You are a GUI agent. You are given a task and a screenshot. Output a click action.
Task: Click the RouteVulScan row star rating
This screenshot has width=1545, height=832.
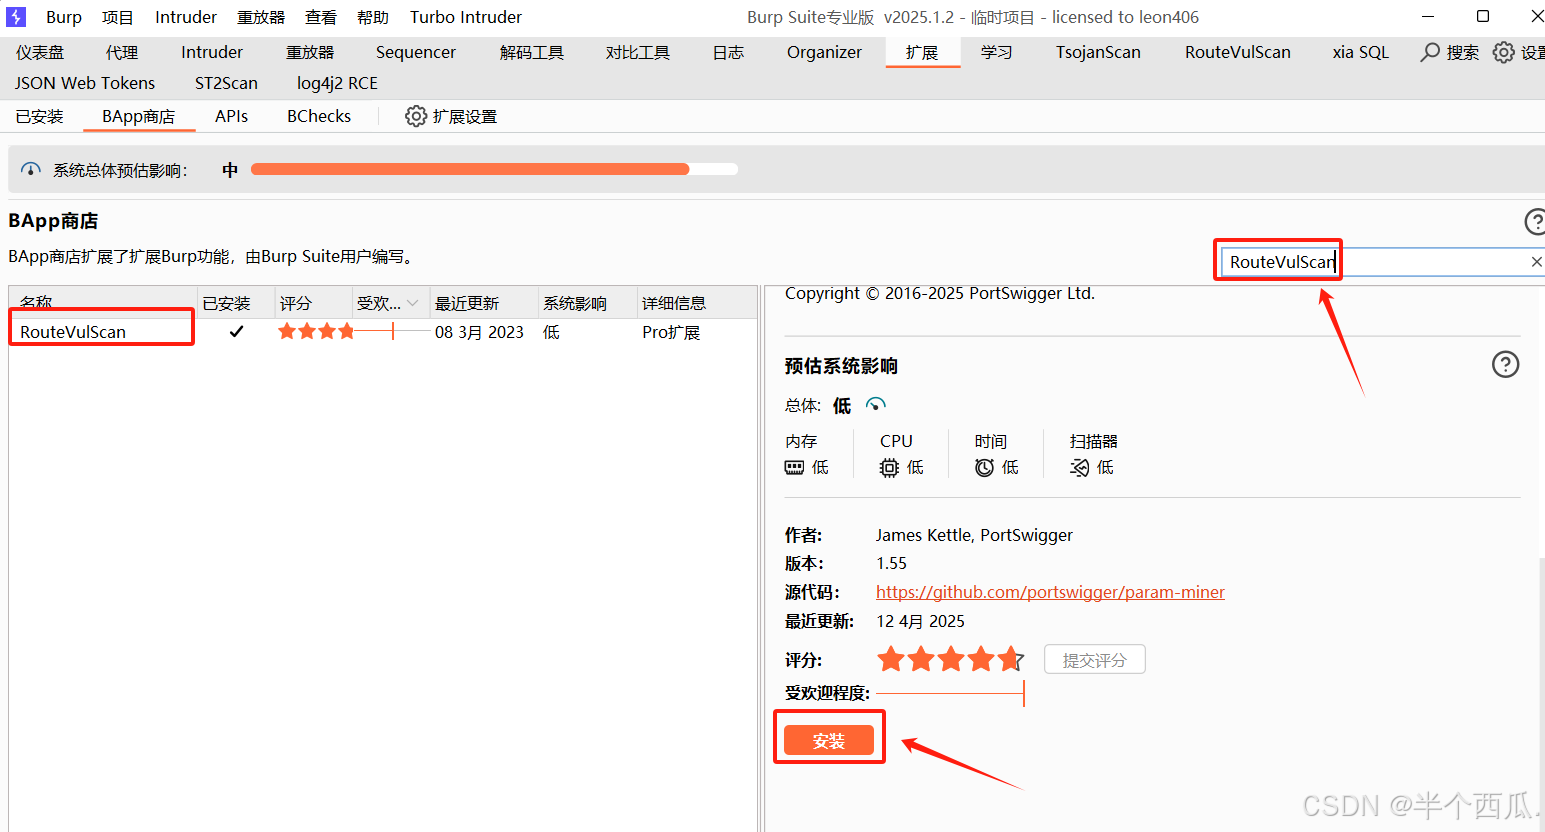316,331
